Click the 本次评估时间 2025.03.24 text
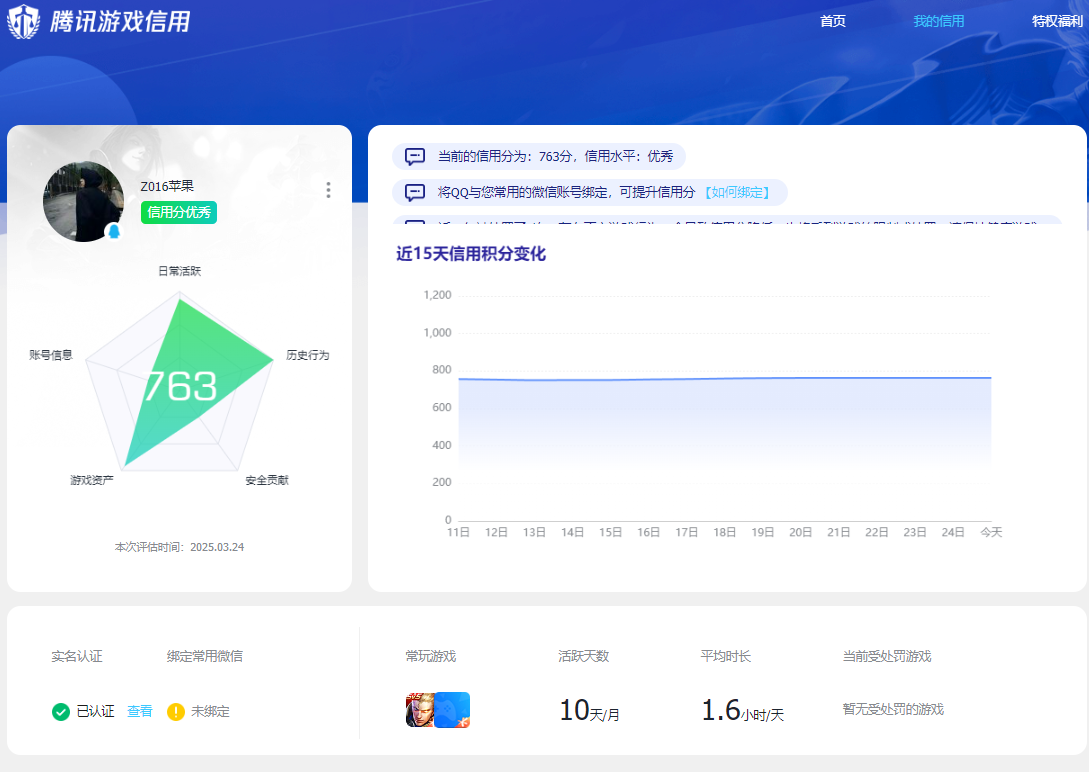1089x772 pixels. point(179,547)
